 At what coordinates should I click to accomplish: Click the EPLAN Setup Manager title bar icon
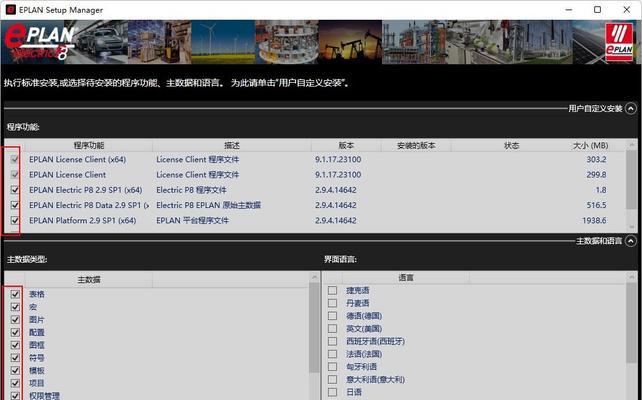pyautogui.click(x=11, y=10)
